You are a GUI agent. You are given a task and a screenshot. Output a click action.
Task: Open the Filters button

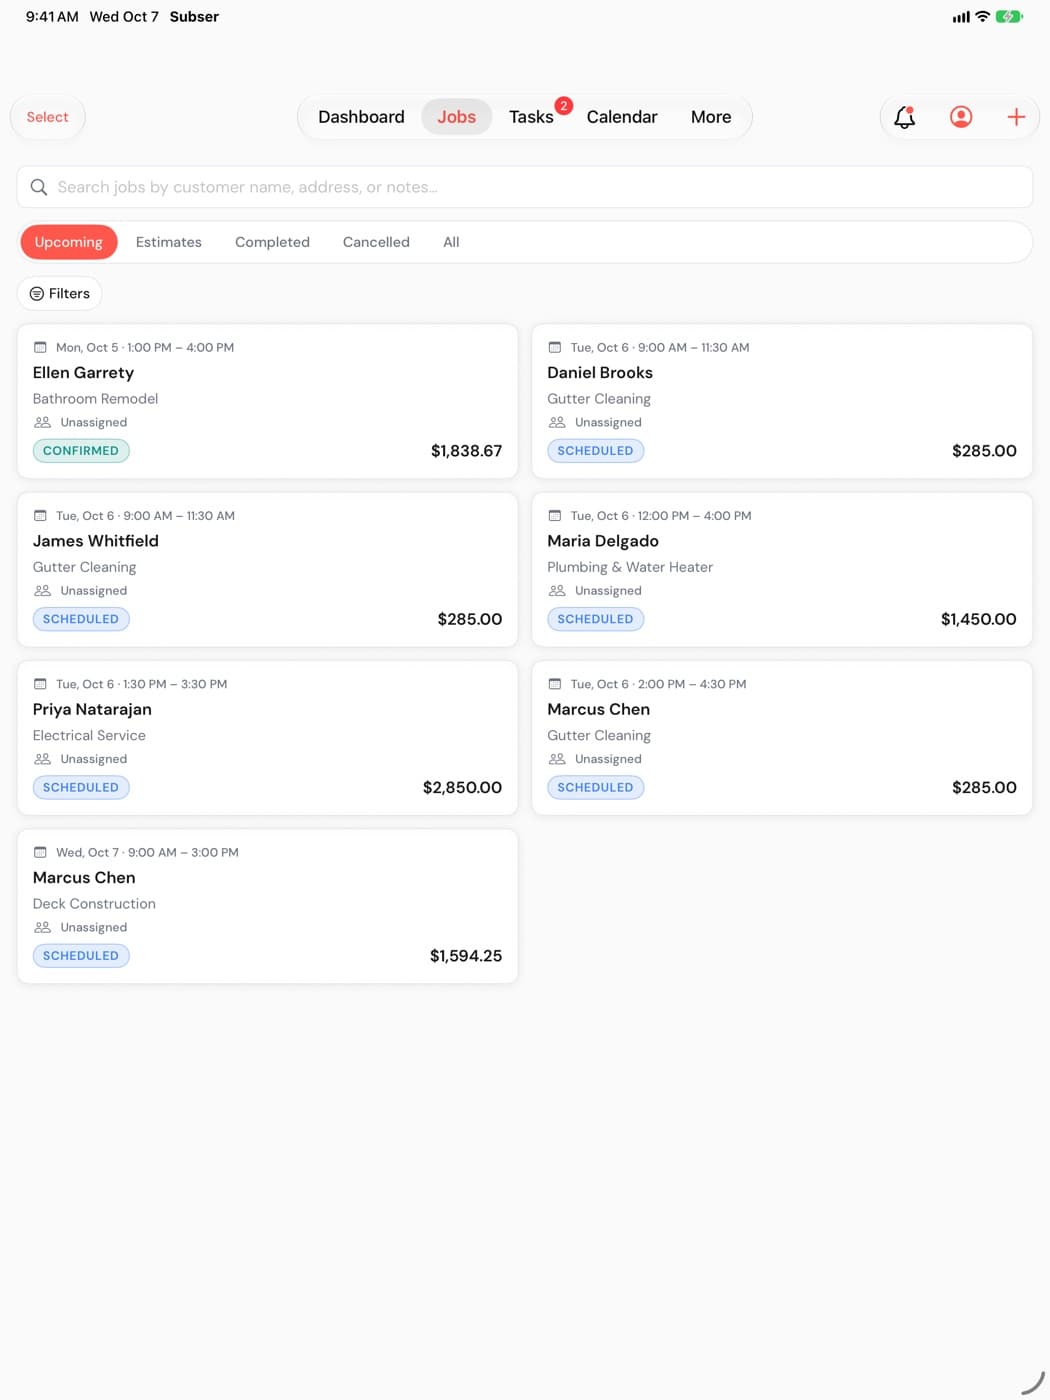pos(60,294)
